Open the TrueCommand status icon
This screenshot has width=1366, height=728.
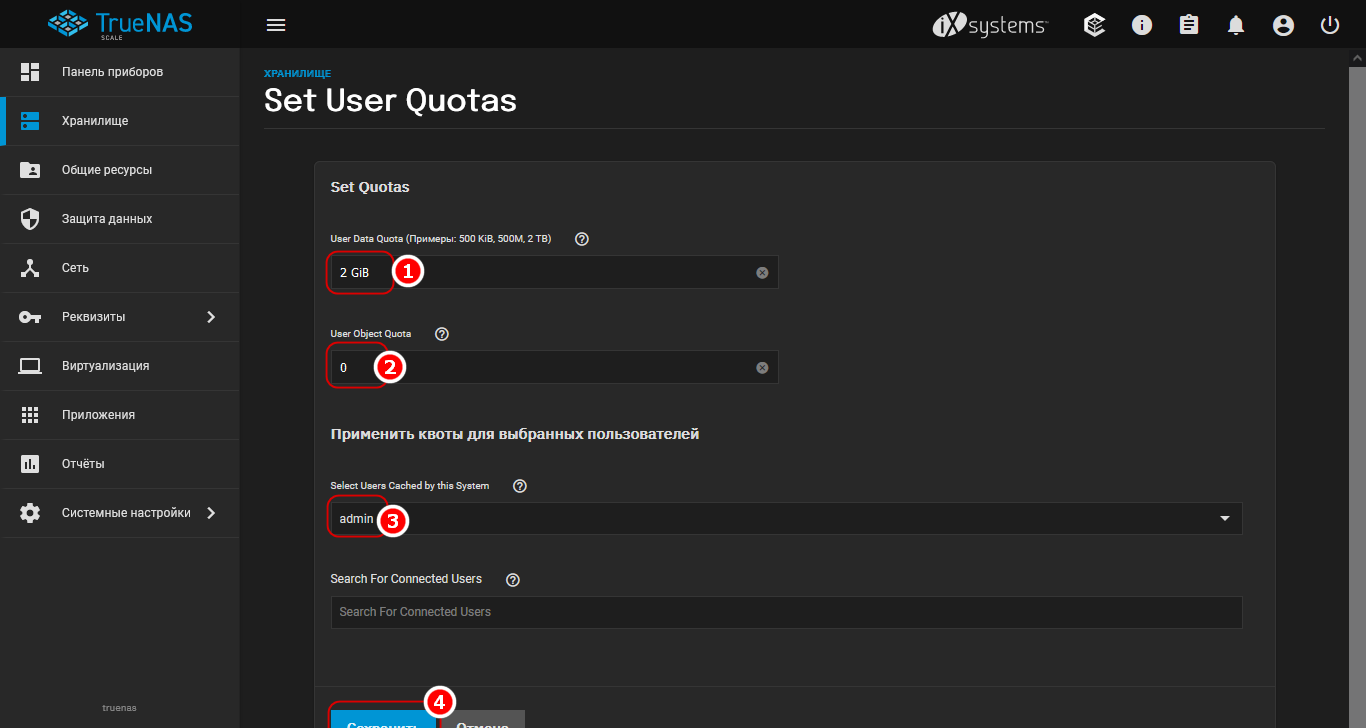pos(1095,25)
